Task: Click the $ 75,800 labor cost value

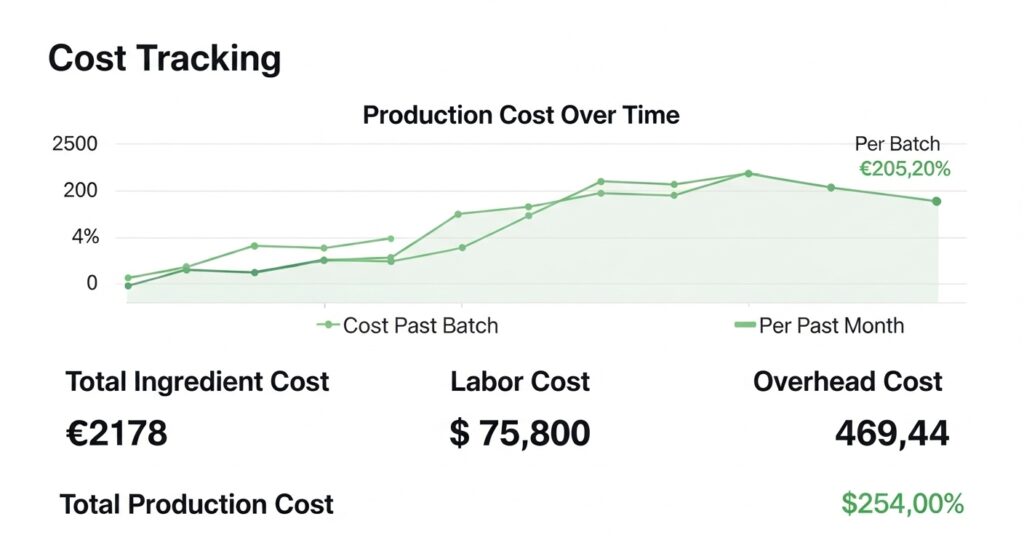Action: [520, 433]
